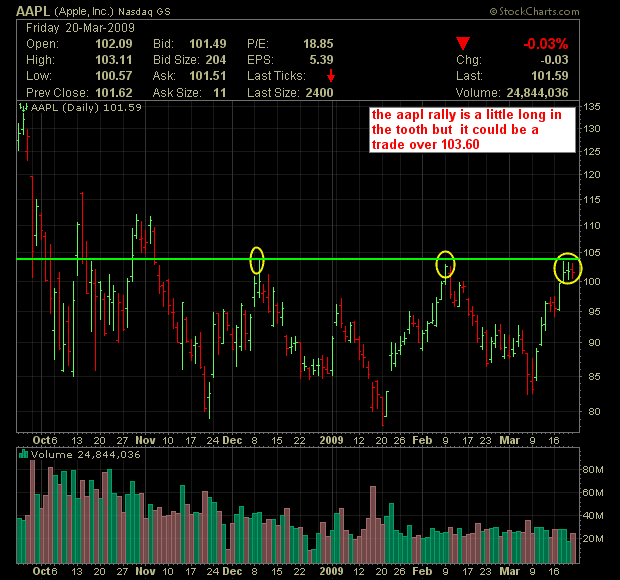The height and width of the screenshot is (580, 620).
Task: Select the date Friday 20-Mar-2009
Action: click(x=80, y=28)
